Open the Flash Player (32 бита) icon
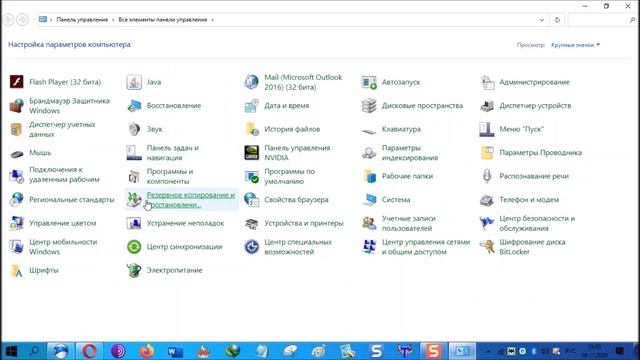Image resolution: width=640 pixels, height=360 pixels. tap(17, 82)
